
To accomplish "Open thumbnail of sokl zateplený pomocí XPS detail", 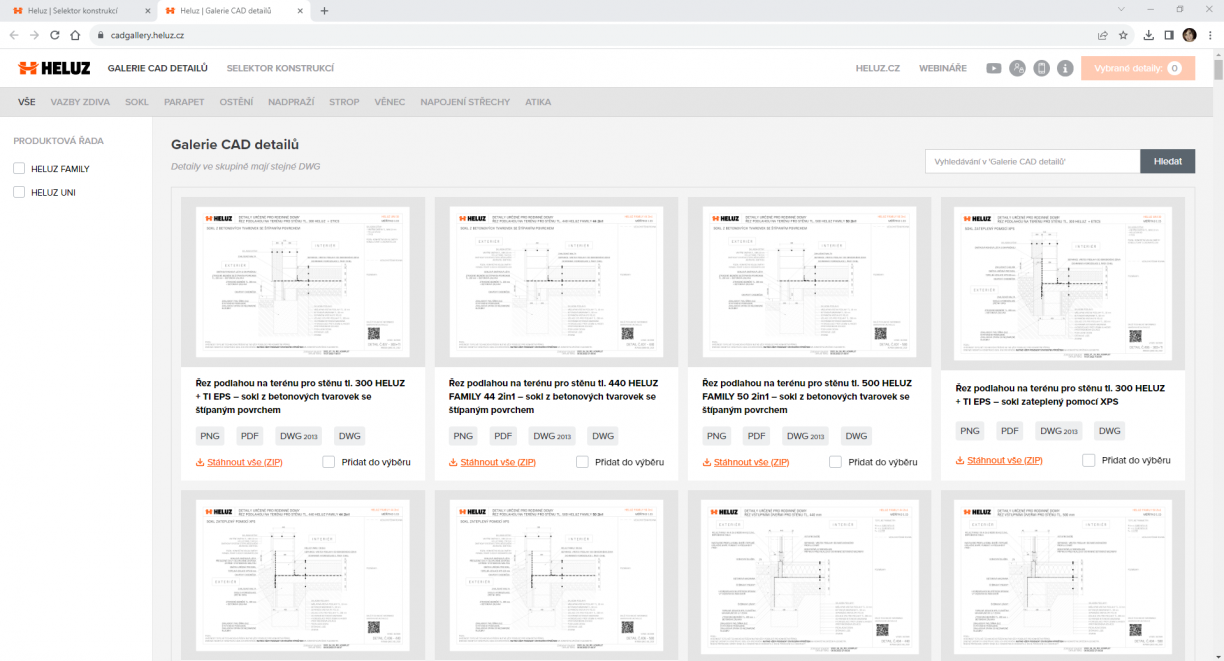I will (1063, 284).
